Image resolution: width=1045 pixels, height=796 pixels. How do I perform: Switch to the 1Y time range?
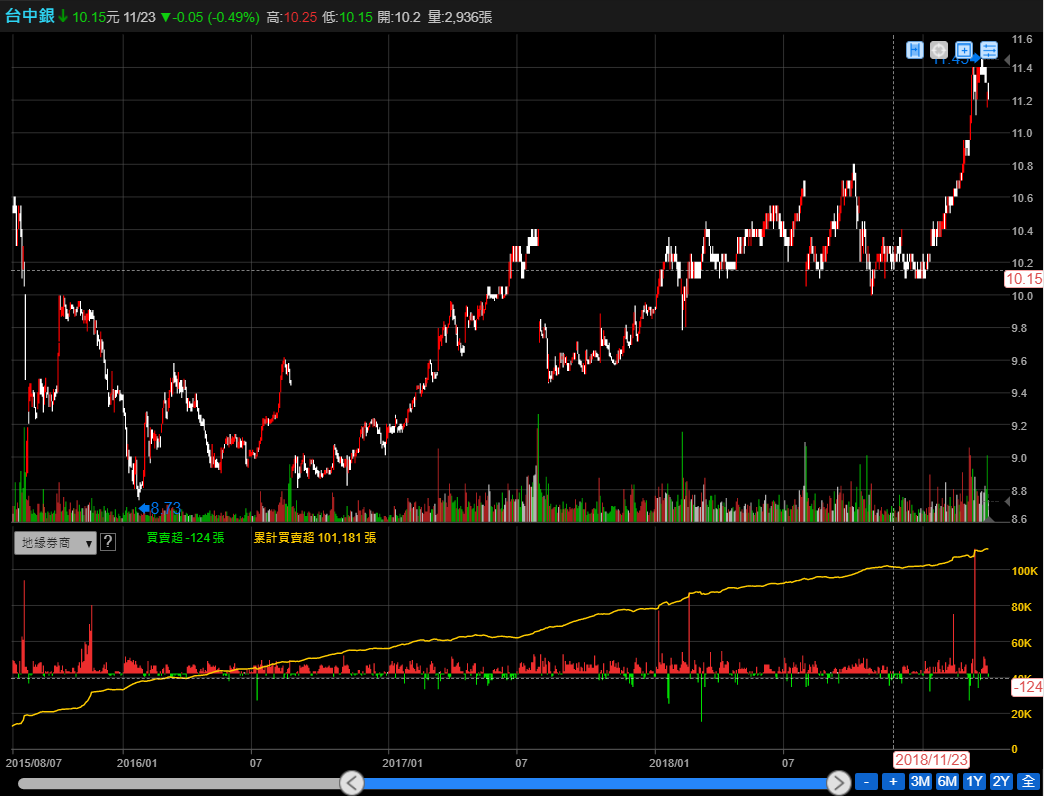(974, 781)
